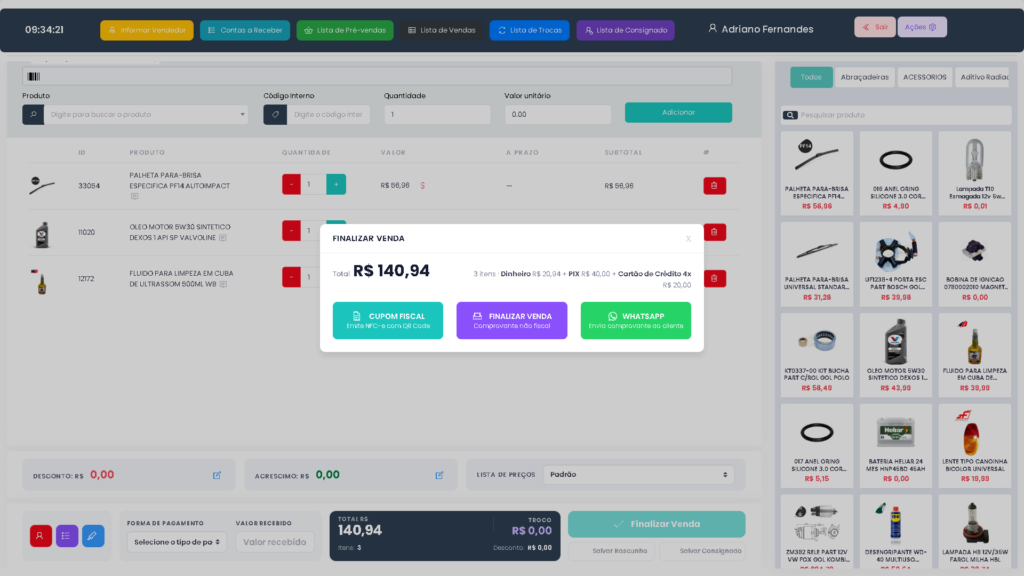Screen dimensions: 1024x576
Task: Select the Todos category tab
Action: (x=811, y=77)
